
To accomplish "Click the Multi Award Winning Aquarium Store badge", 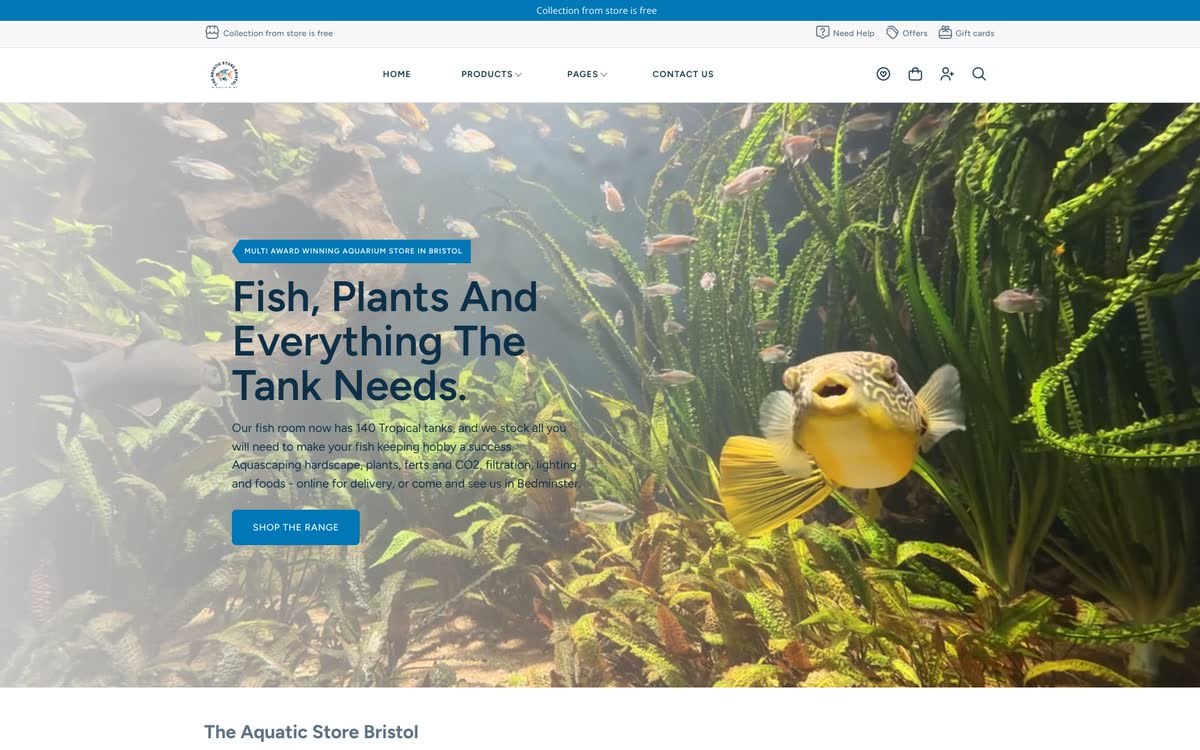I will coord(352,251).
